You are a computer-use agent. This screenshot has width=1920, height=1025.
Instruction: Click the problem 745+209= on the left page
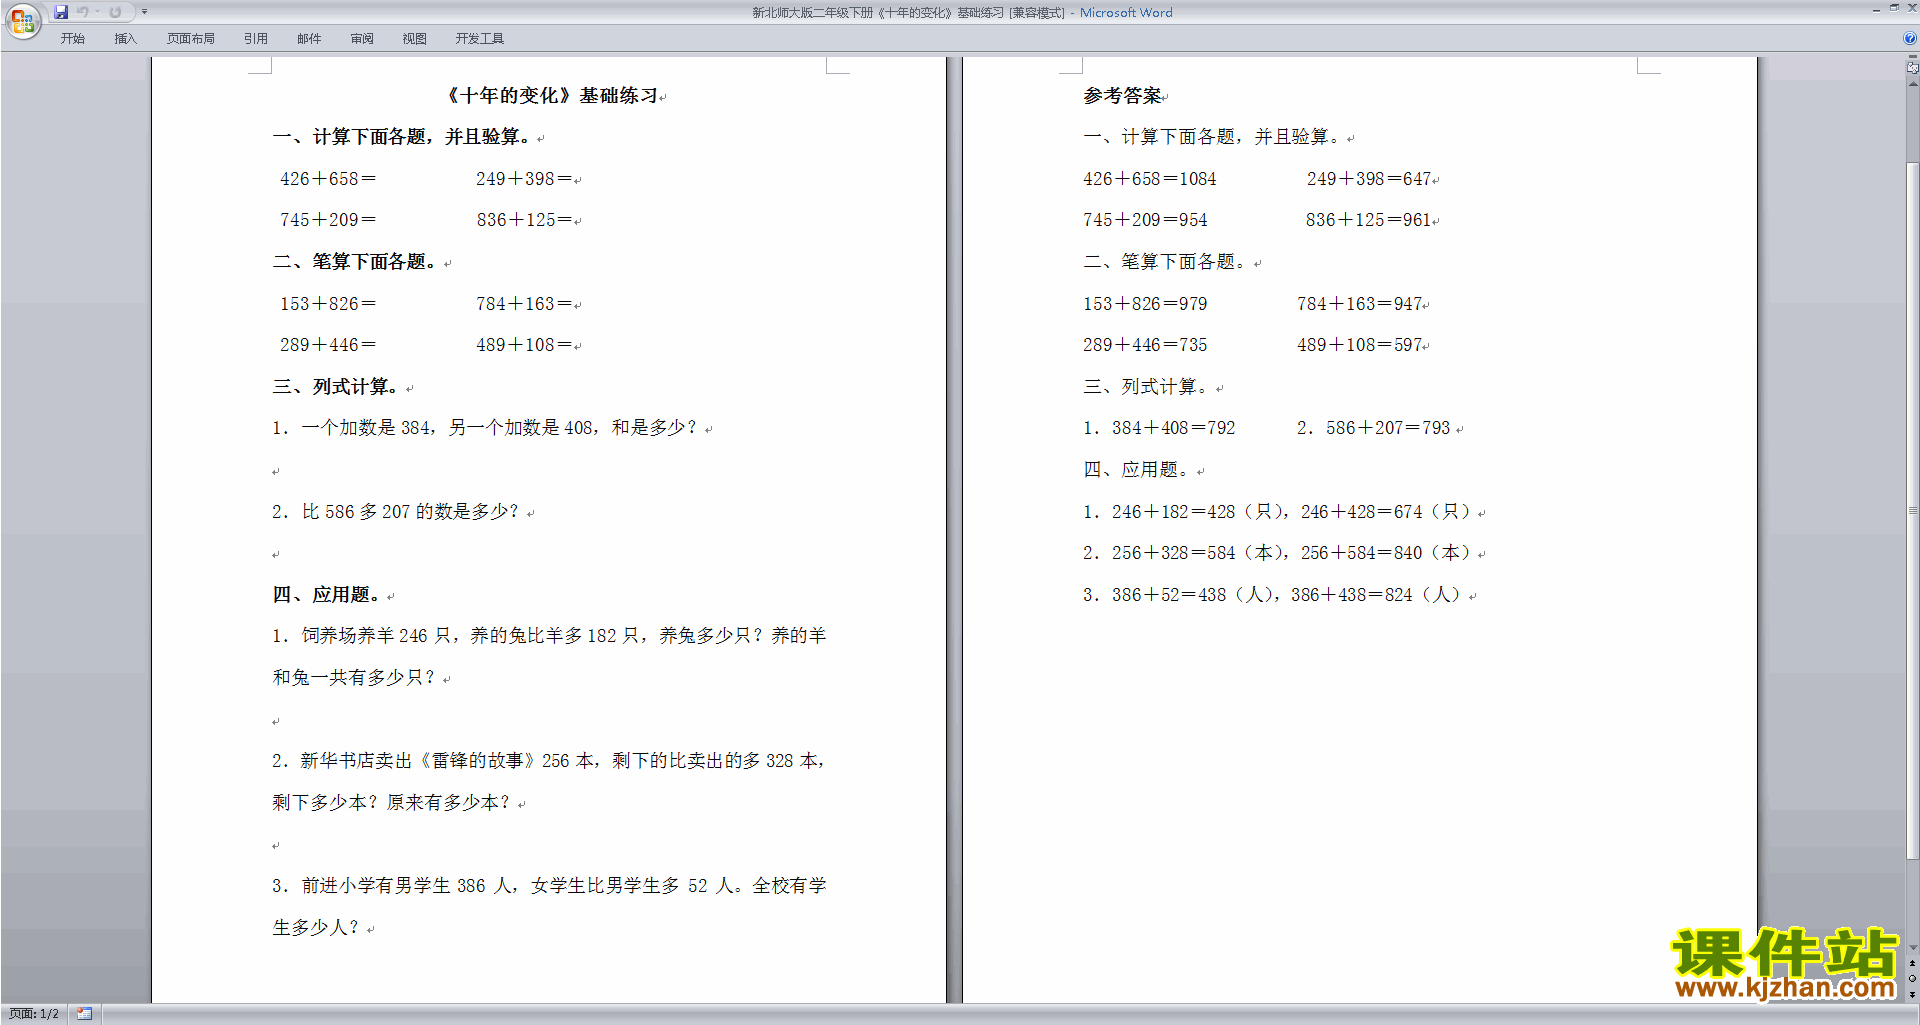click(328, 220)
